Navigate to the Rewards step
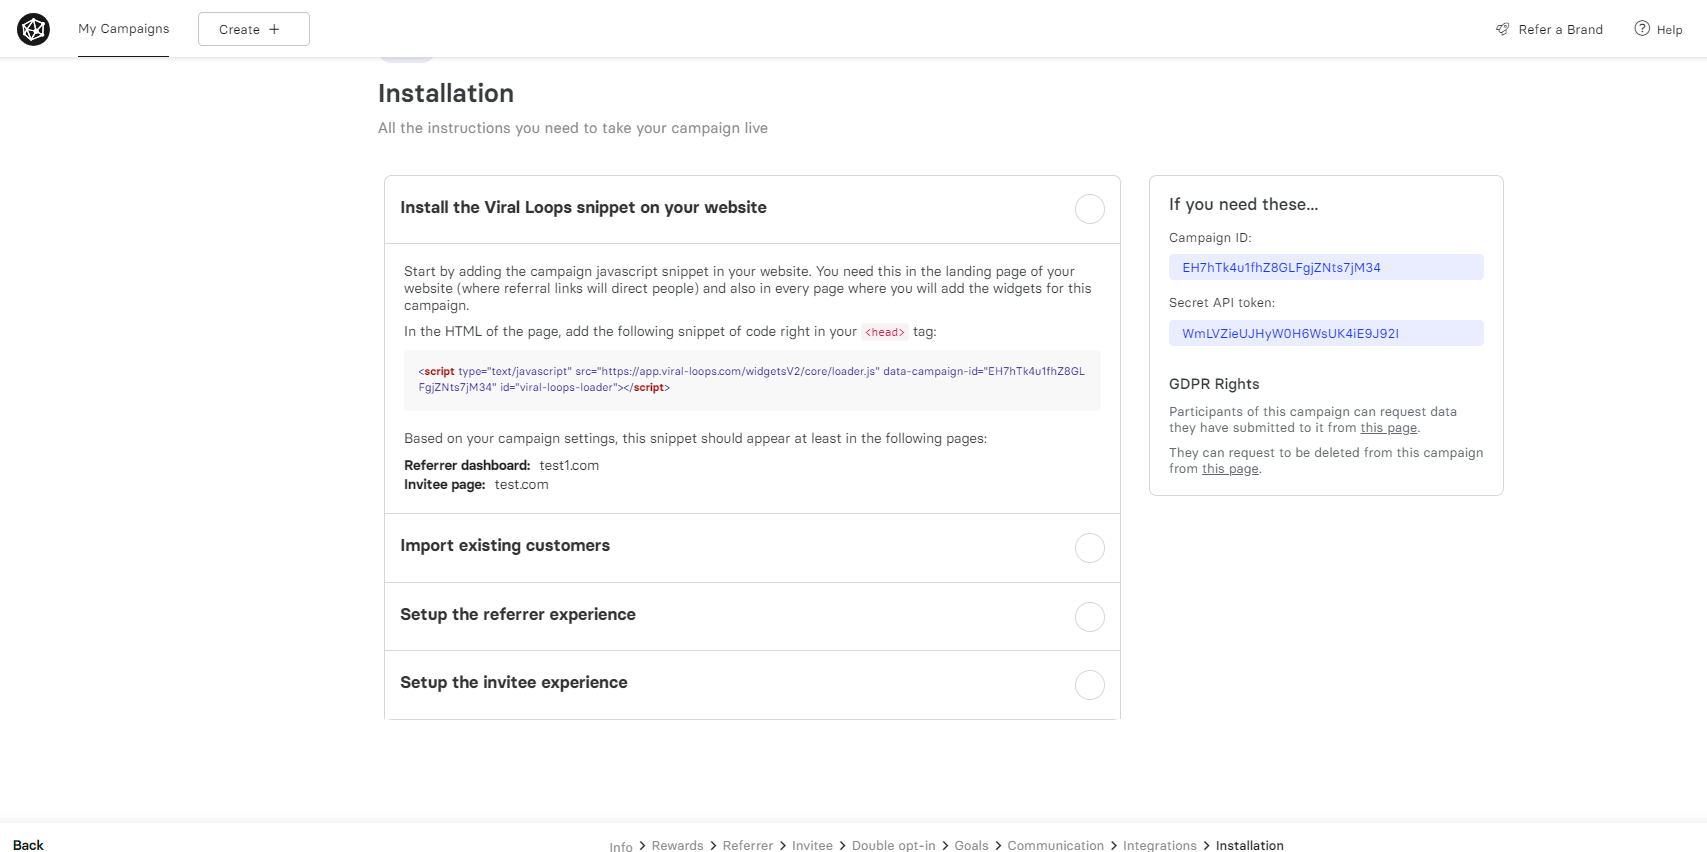This screenshot has height=852, width=1707. click(x=678, y=846)
